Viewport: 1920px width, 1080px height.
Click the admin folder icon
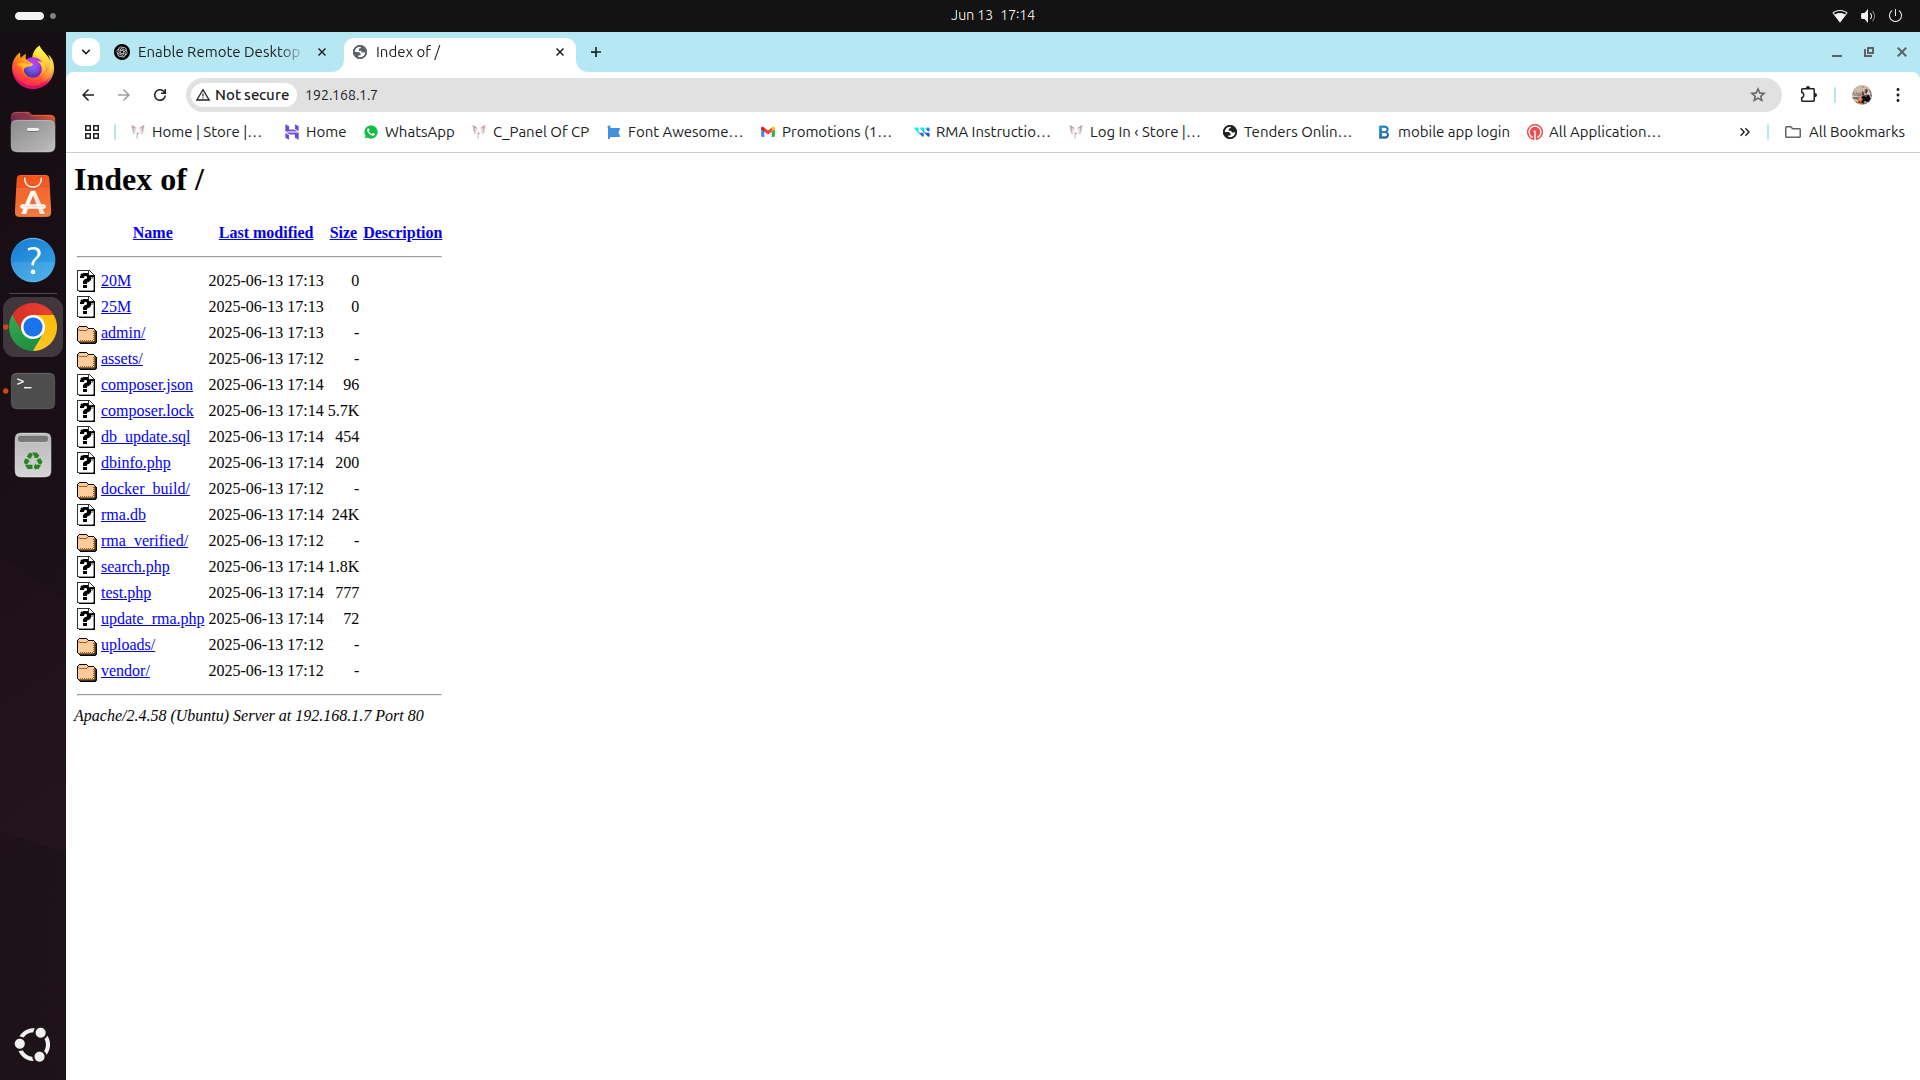tap(87, 334)
